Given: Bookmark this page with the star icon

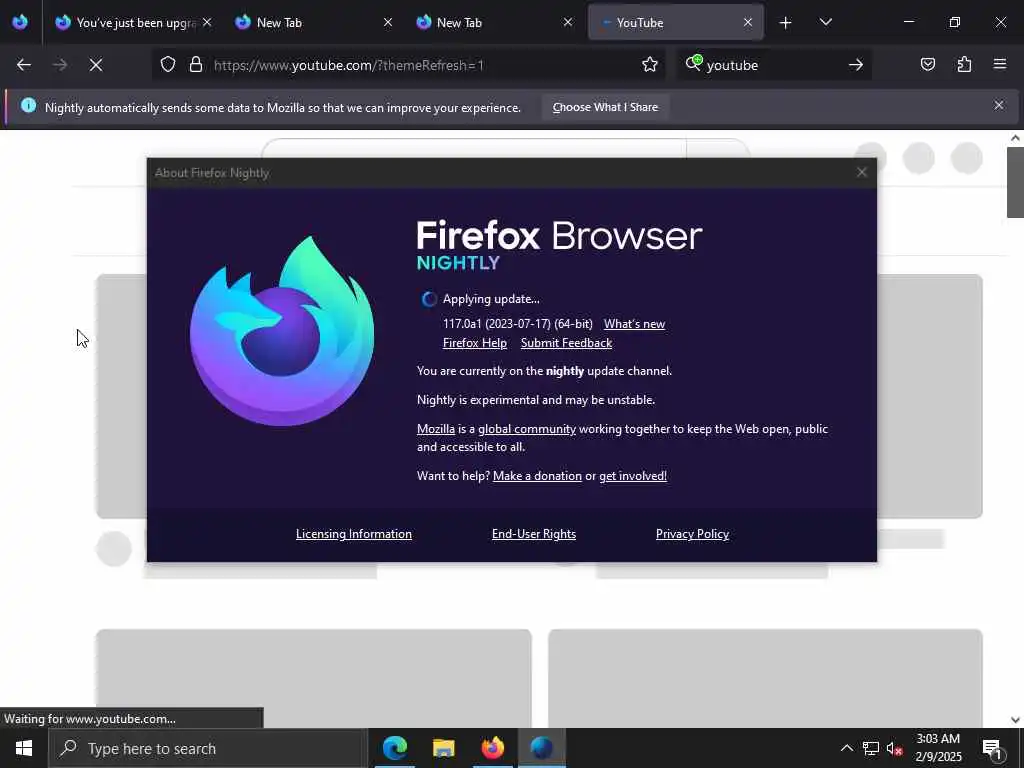Looking at the screenshot, I should coord(649,65).
